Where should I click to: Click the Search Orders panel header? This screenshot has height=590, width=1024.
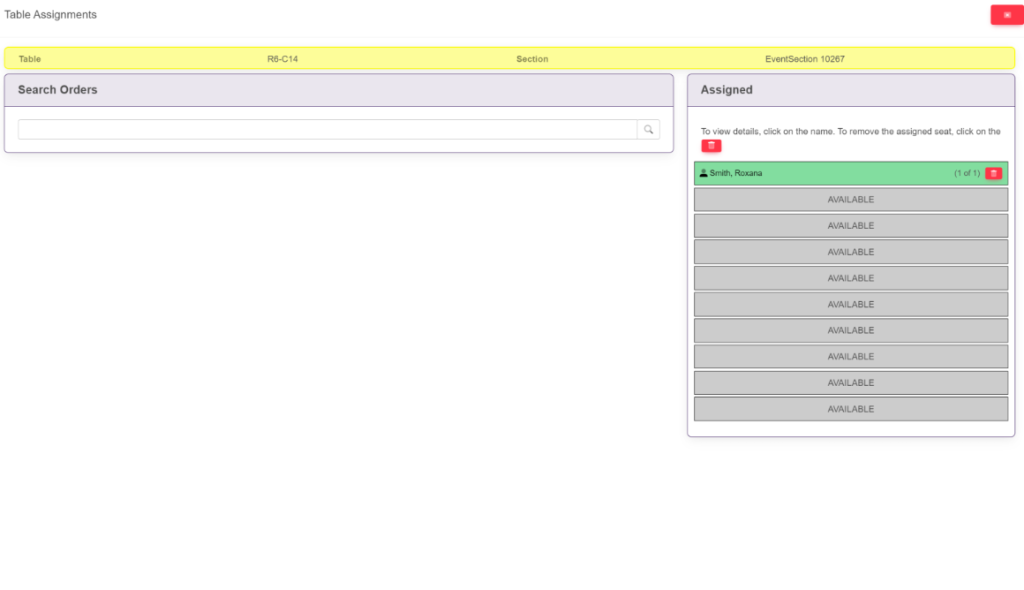[x=58, y=90]
